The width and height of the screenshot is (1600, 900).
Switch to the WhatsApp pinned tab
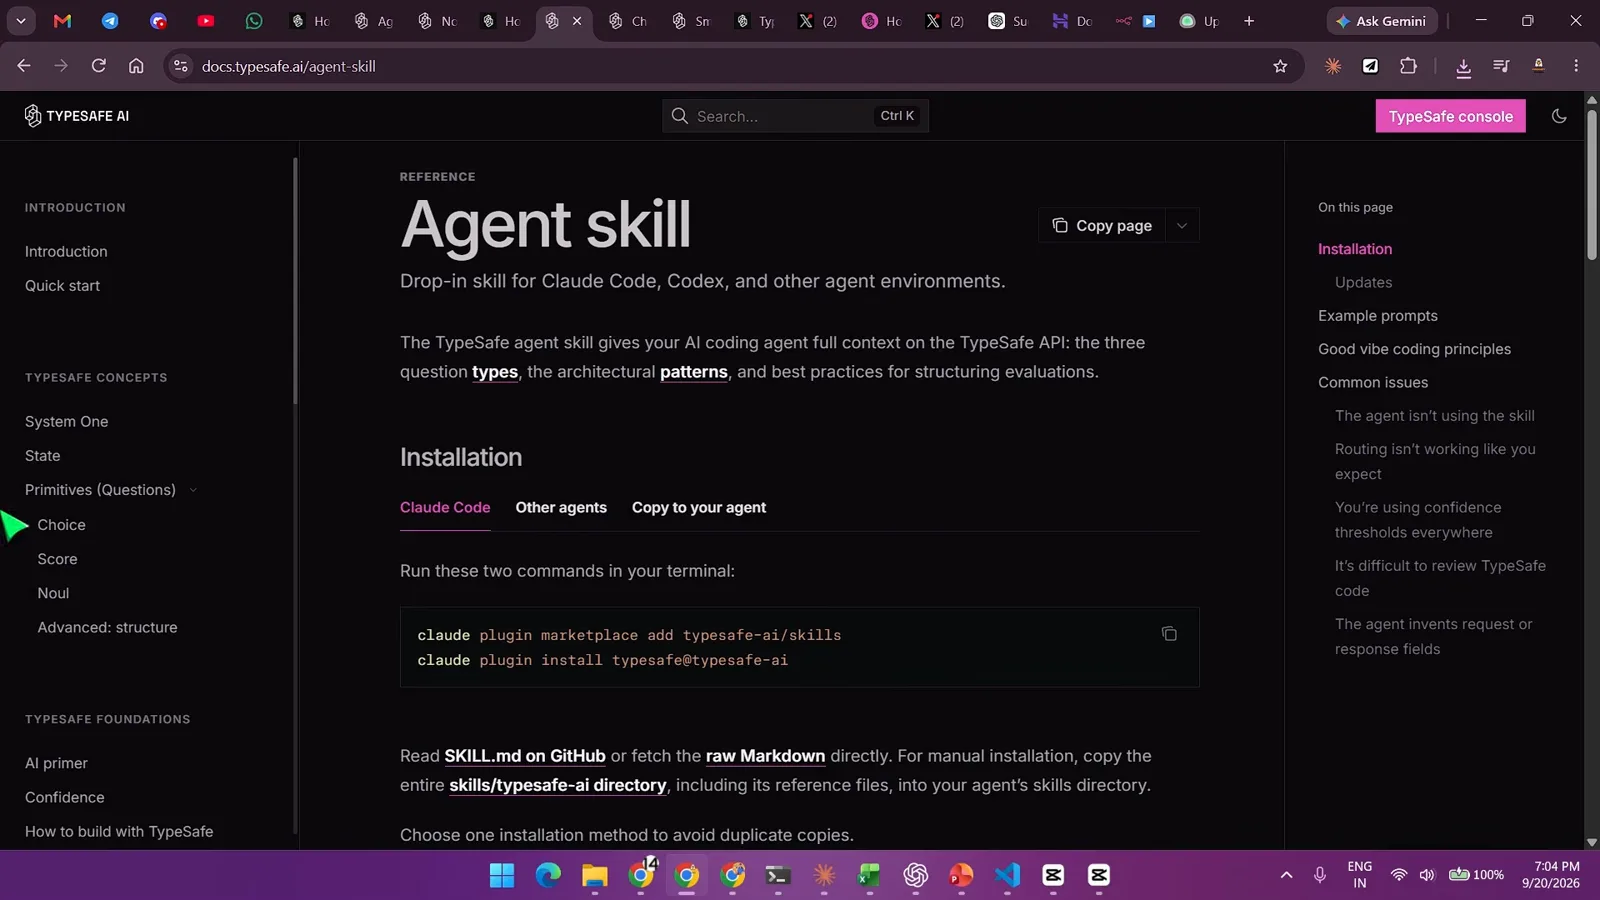coord(254,20)
